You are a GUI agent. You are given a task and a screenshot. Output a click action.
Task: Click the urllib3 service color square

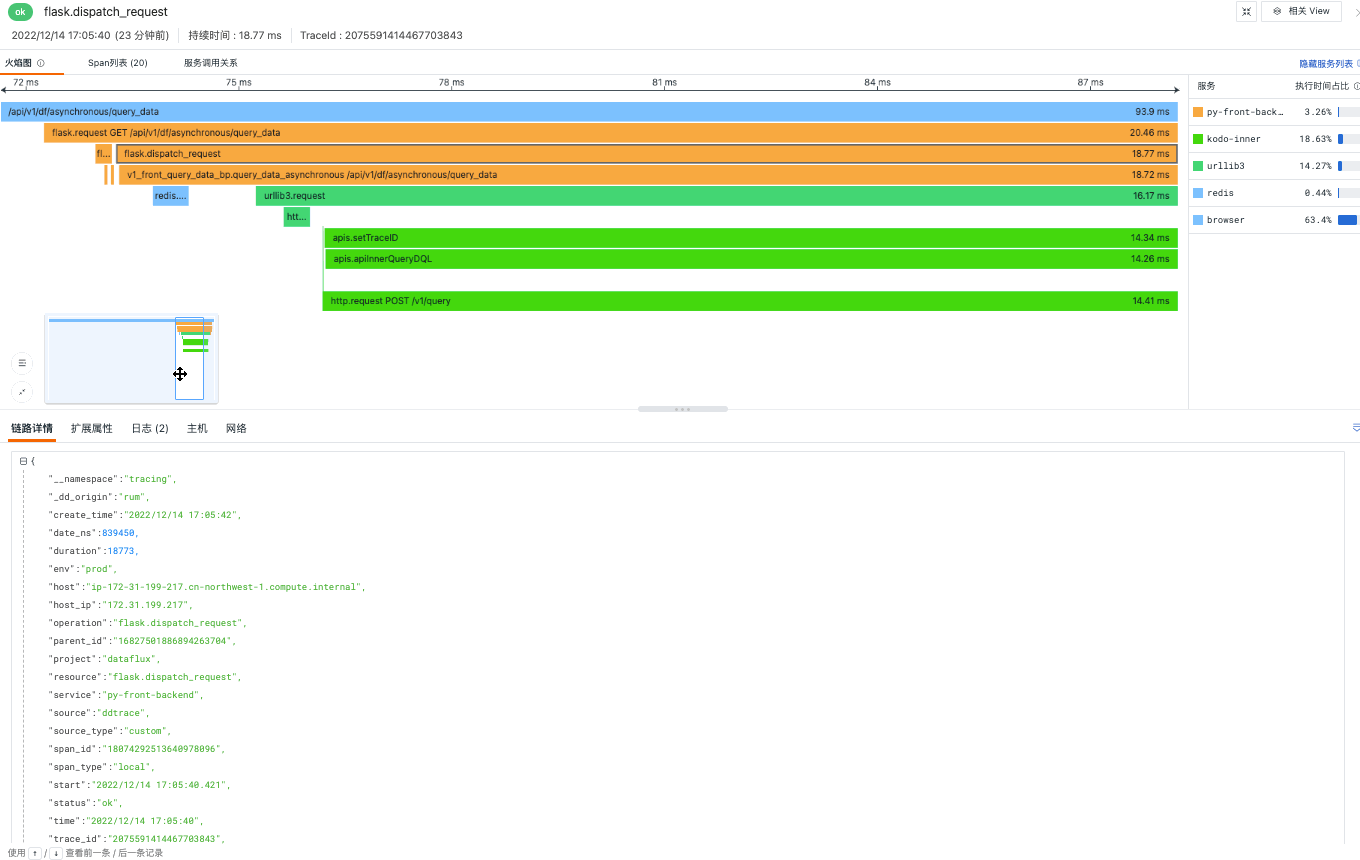1198,166
